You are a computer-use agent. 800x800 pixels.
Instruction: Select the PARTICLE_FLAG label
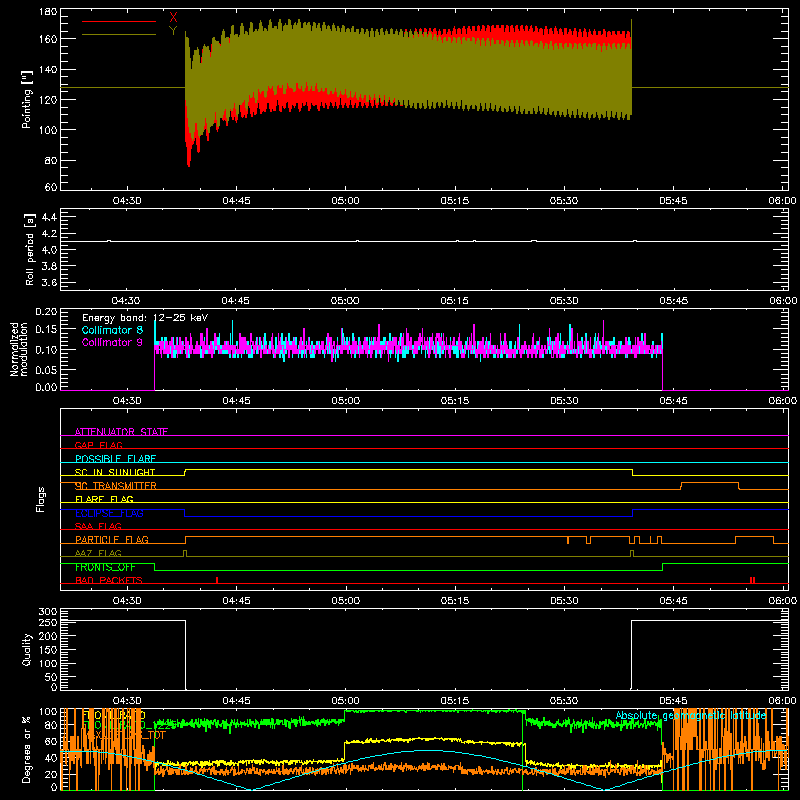[112, 539]
